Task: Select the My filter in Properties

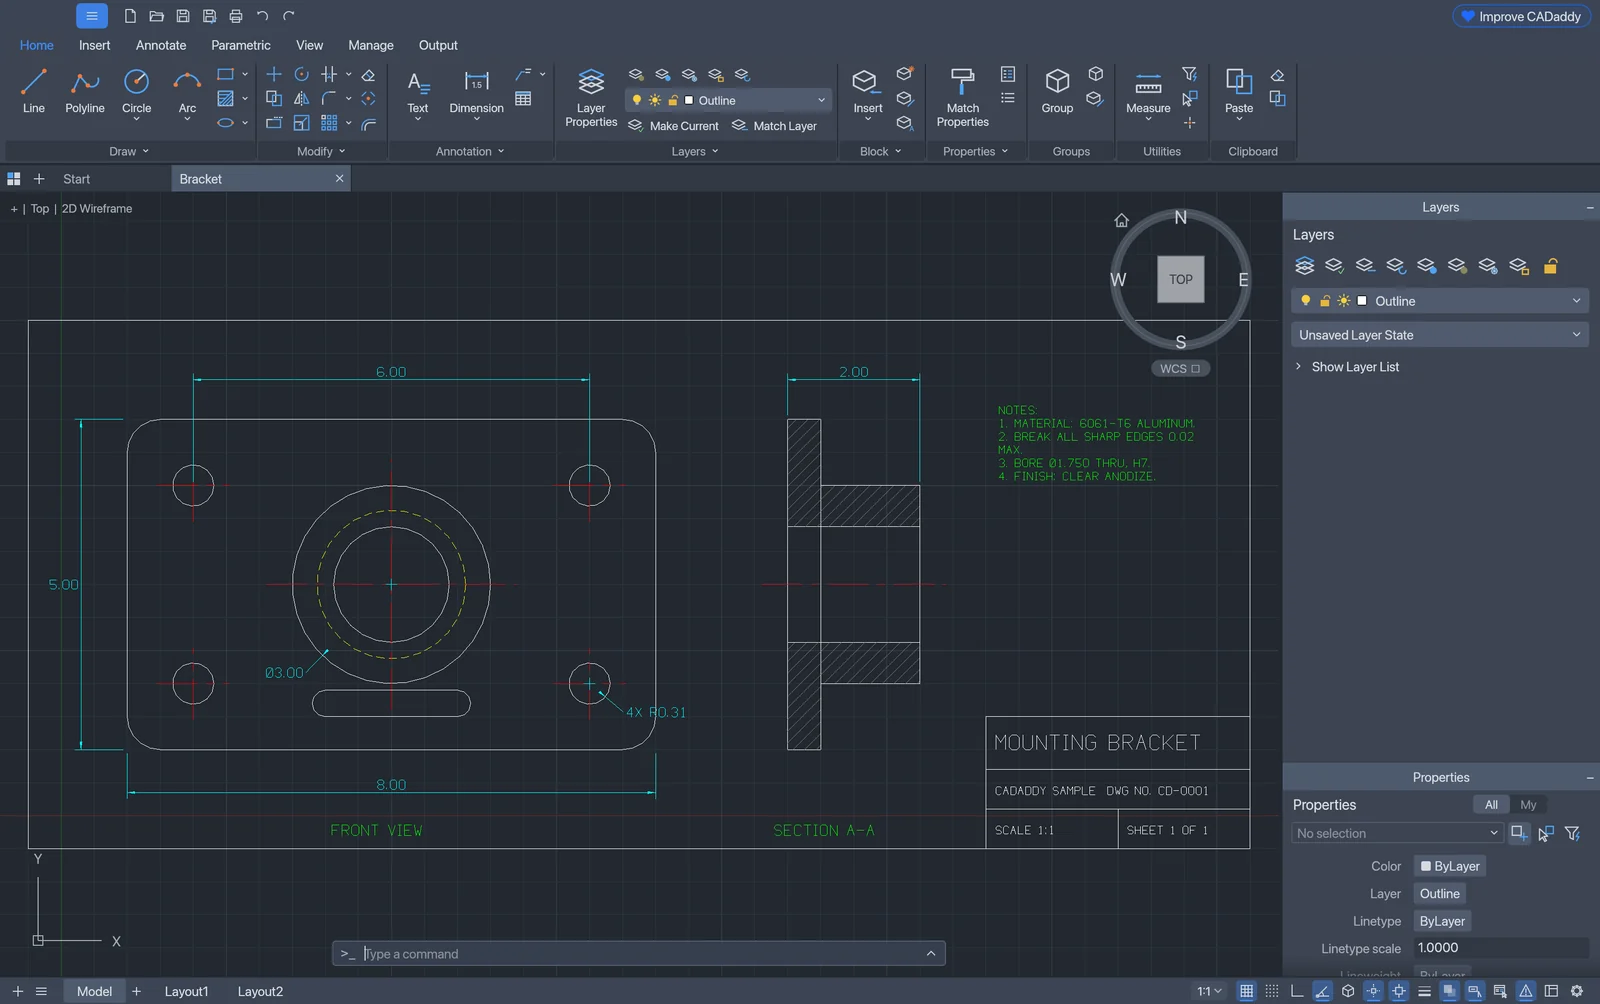Action: point(1528,805)
